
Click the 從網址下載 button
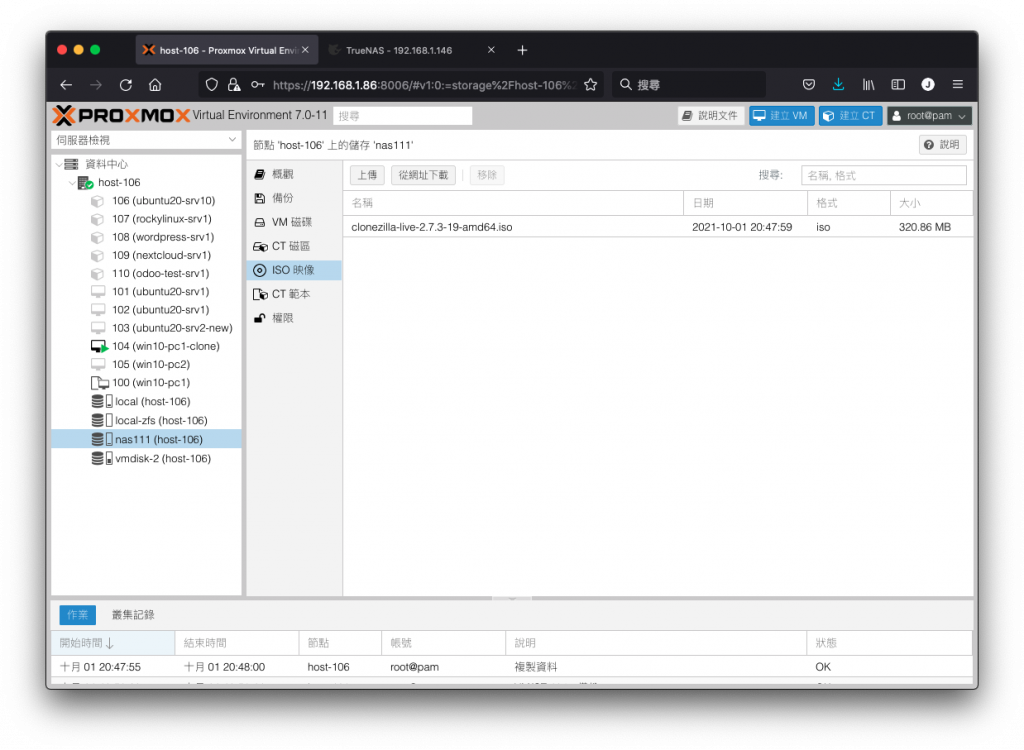point(423,175)
